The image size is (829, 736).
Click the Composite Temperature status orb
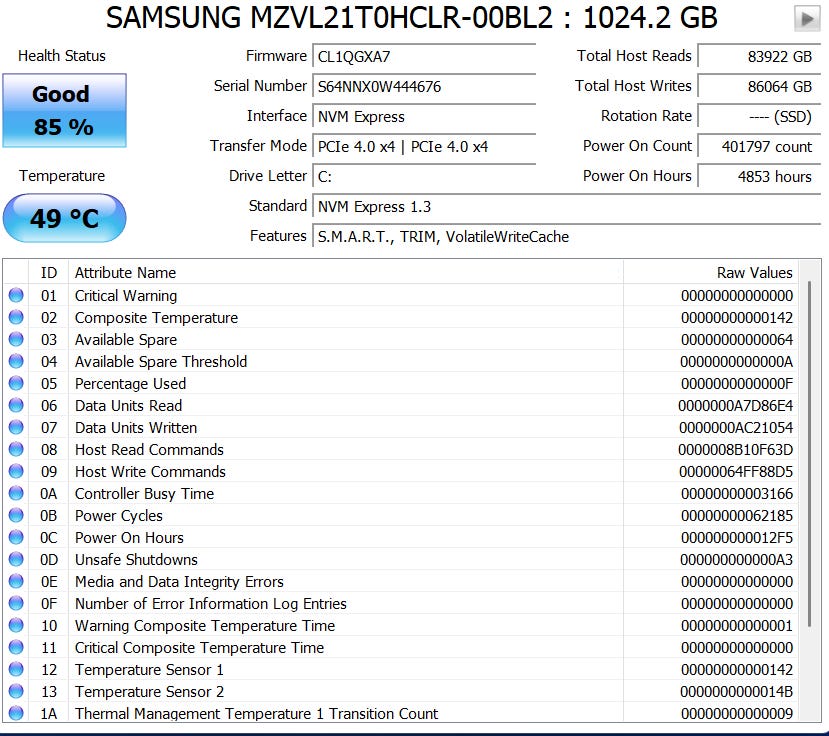16,317
